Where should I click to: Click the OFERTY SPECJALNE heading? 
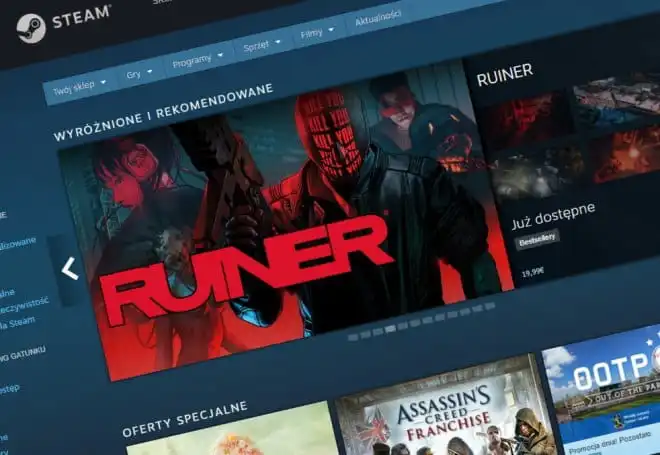coord(184,420)
